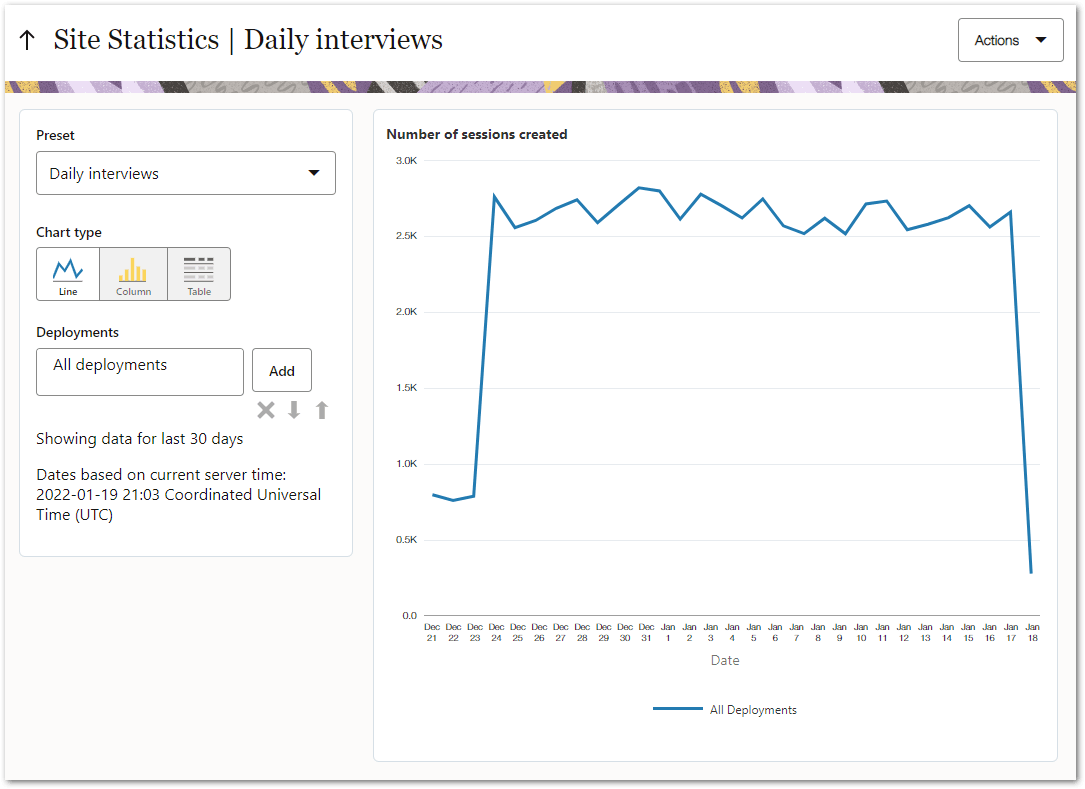Switch to the Column chart type icon
The height and width of the screenshot is (789, 1085).
coord(133,273)
